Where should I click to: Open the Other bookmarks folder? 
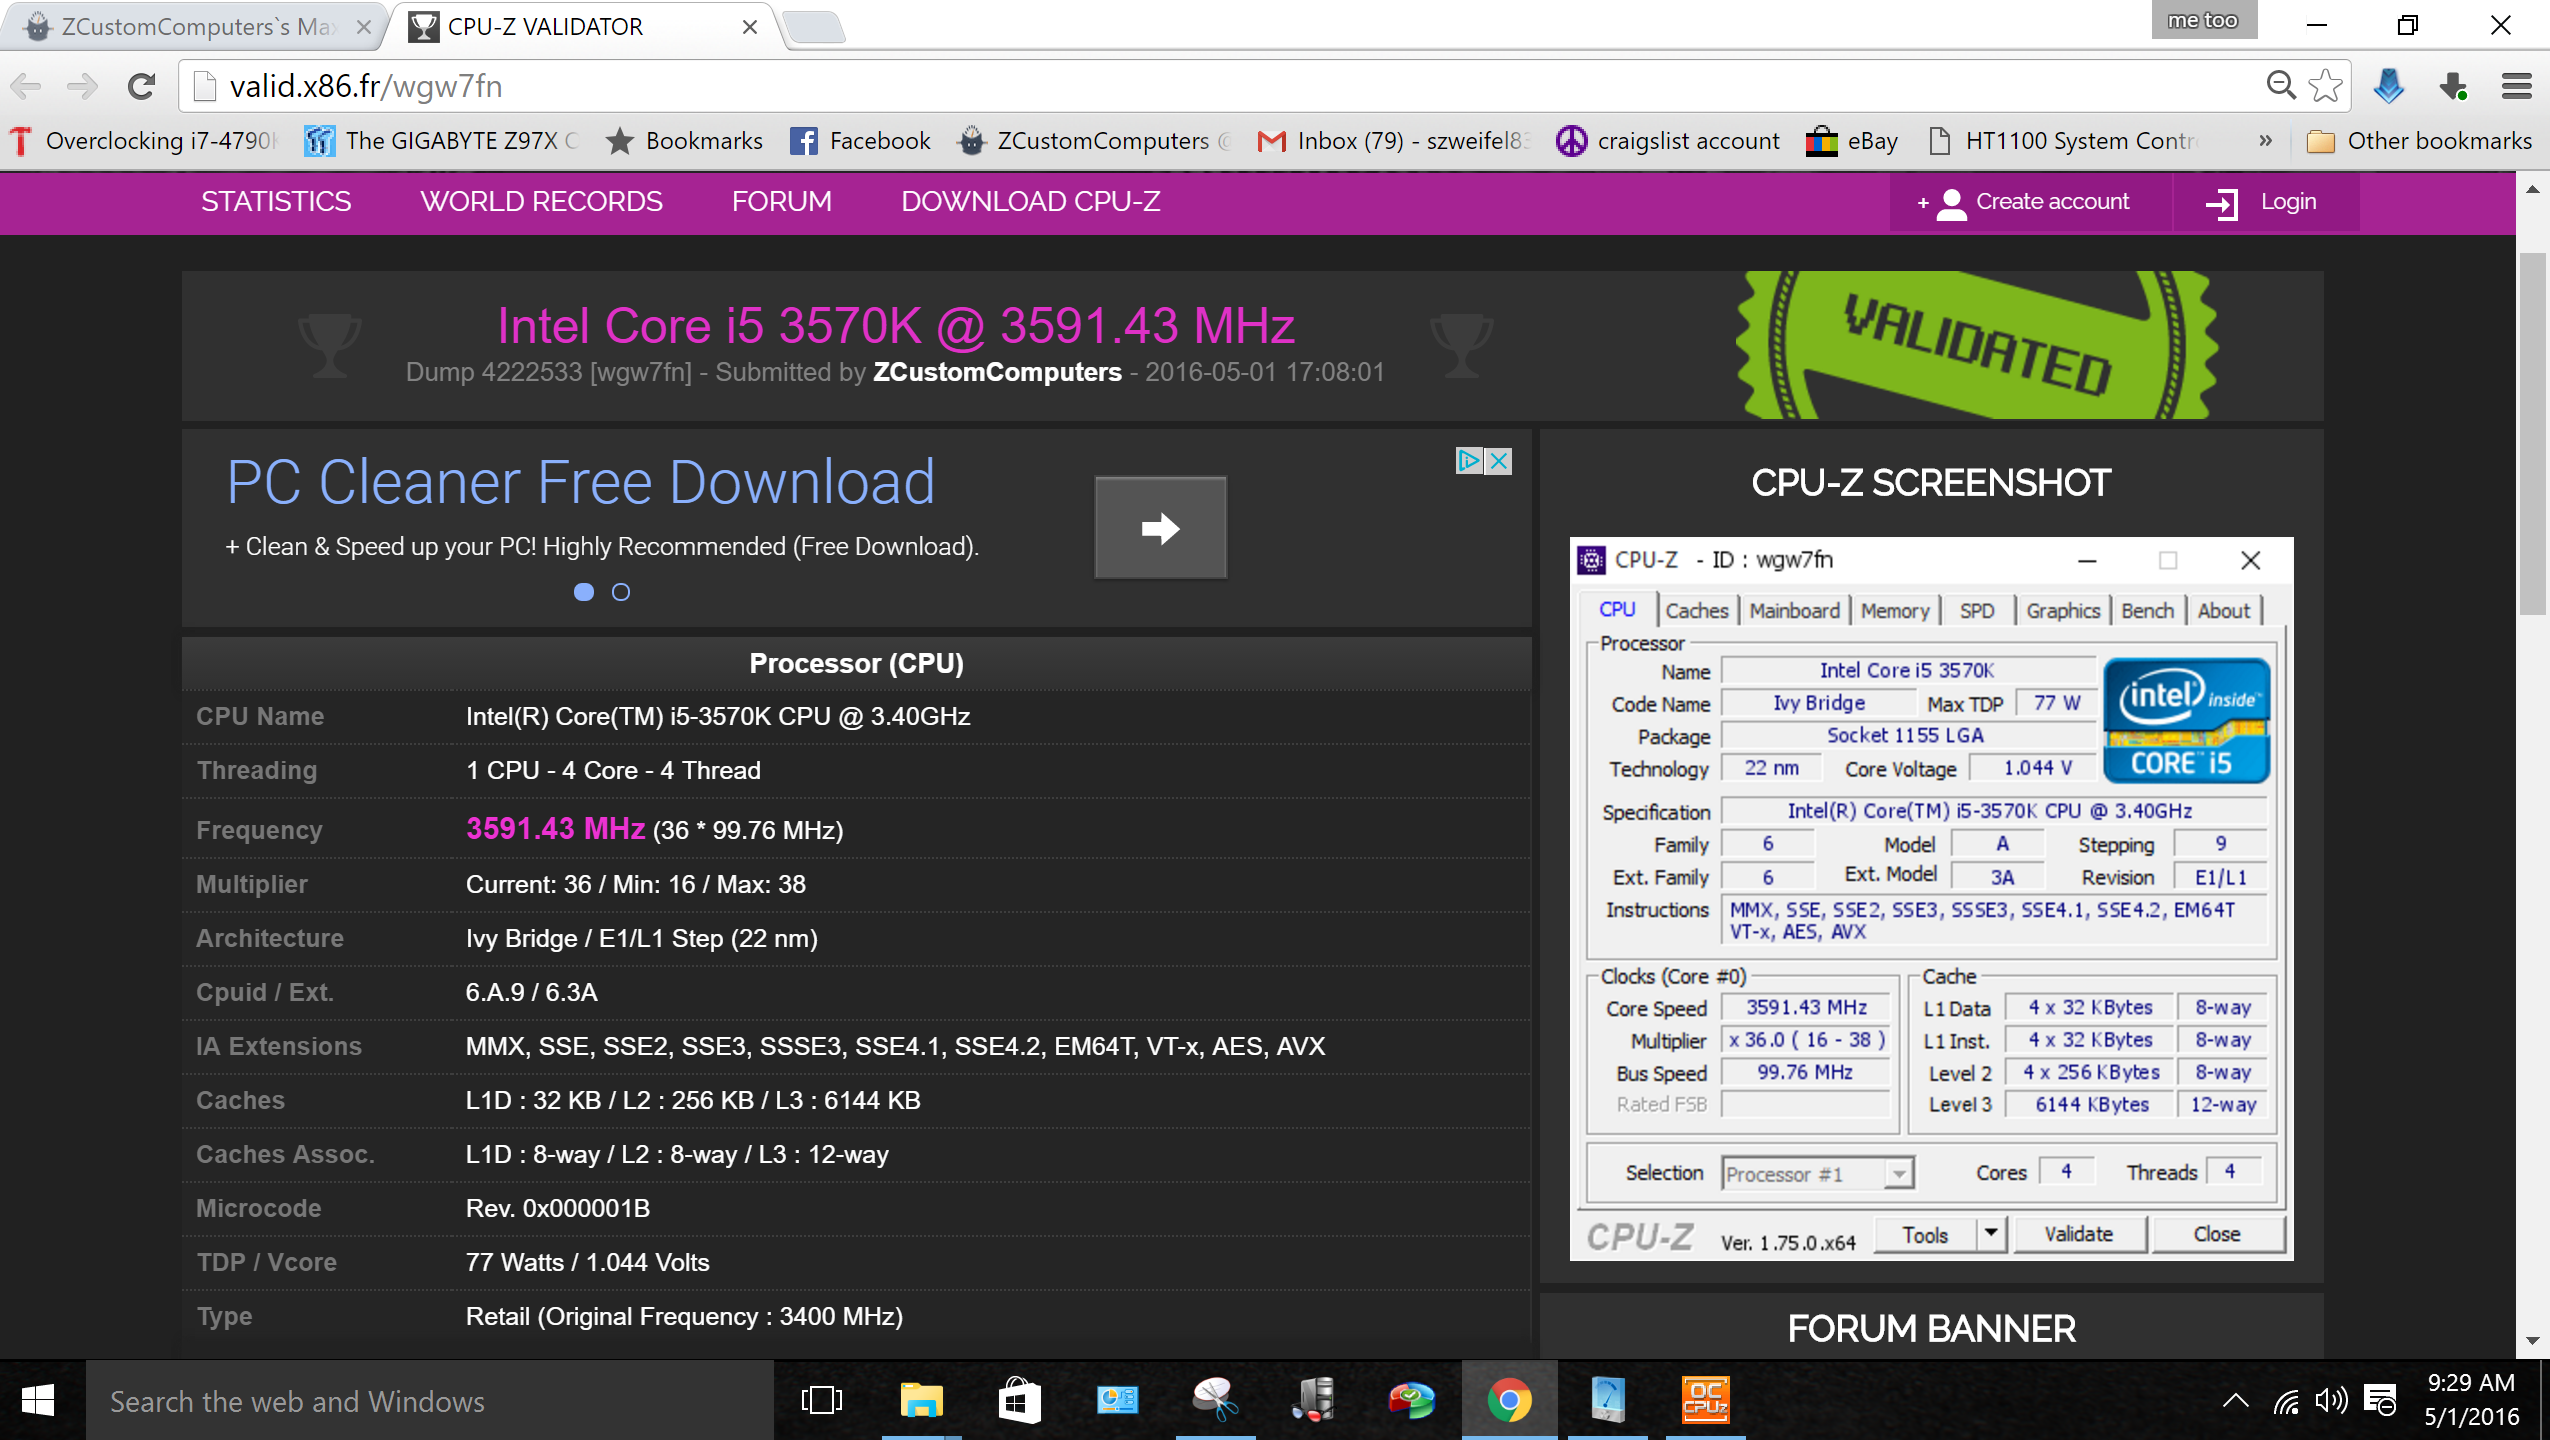pyautogui.click(x=2418, y=141)
